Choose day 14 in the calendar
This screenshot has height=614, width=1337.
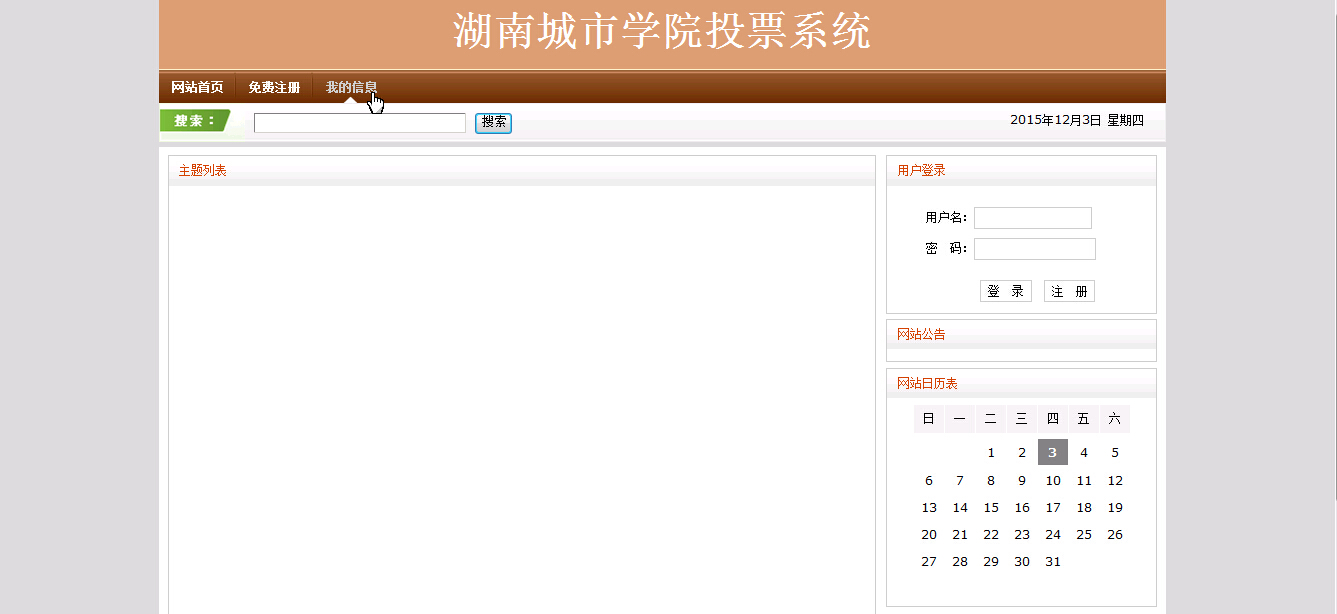[x=960, y=508]
